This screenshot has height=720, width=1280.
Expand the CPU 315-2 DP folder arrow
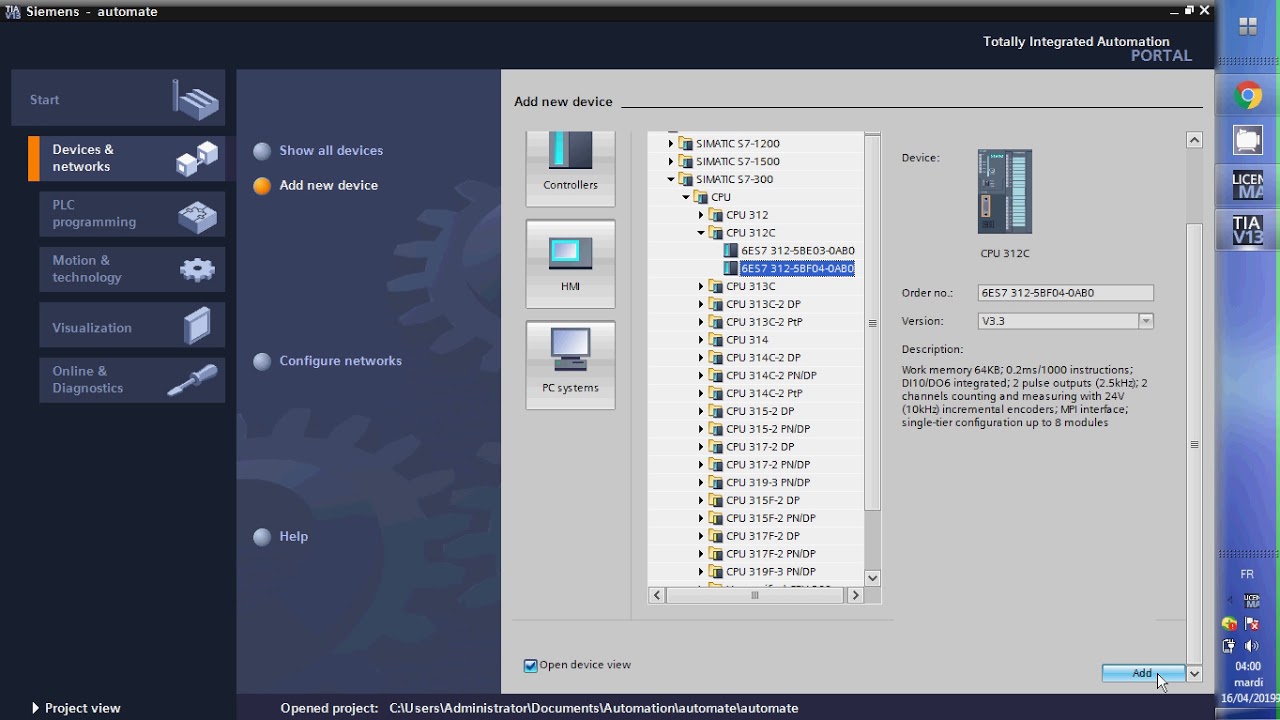[x=701, y=411]
